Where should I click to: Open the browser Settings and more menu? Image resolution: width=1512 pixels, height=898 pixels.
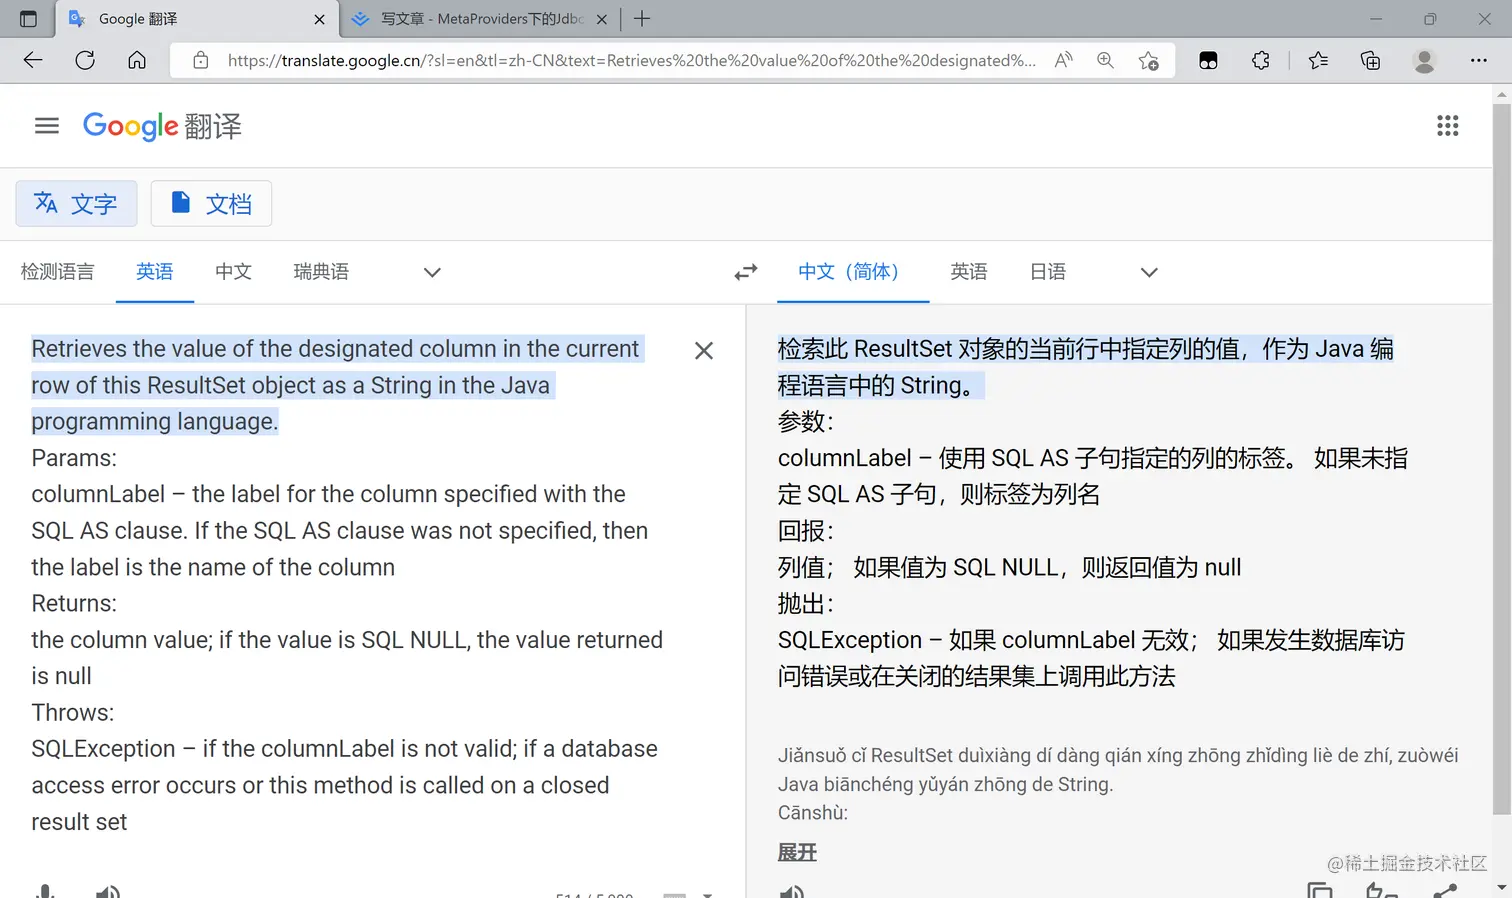click(x=1479, y=60)
